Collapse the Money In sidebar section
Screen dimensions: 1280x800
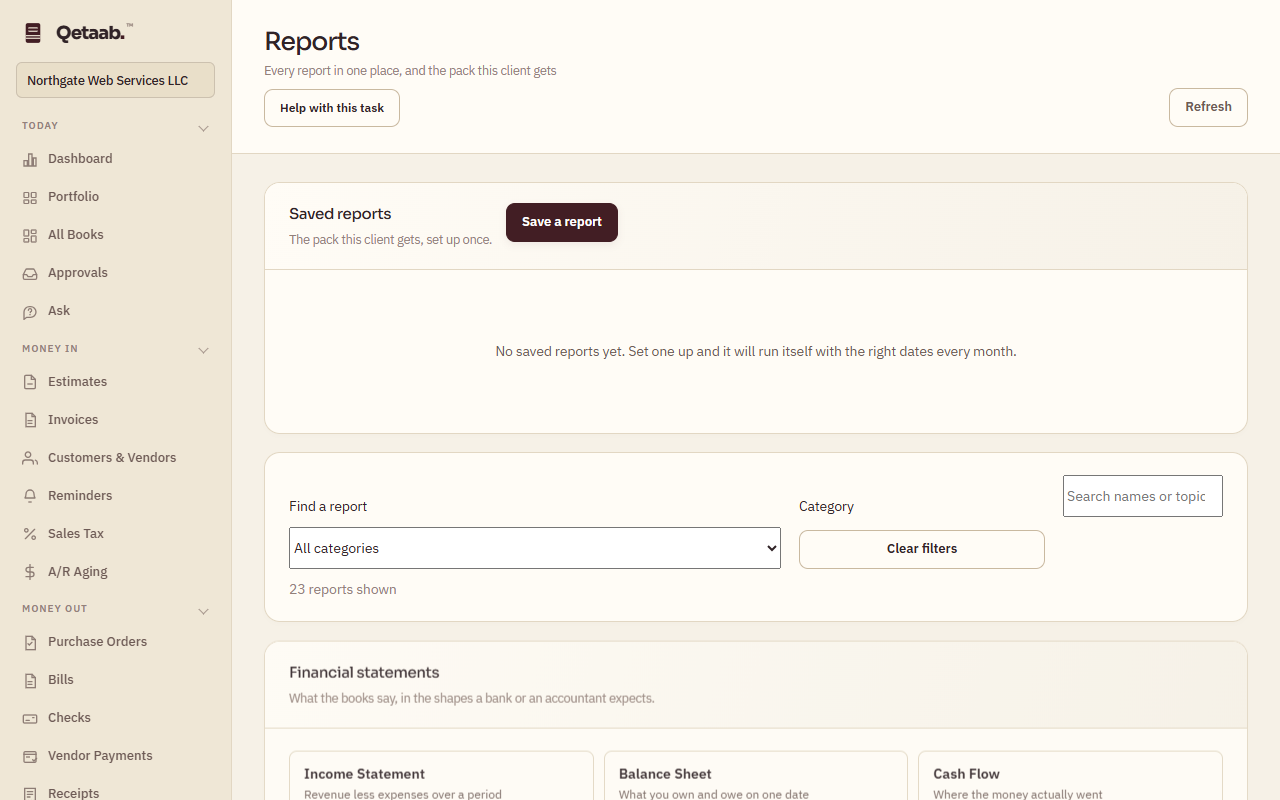click(x=203, y=350)
